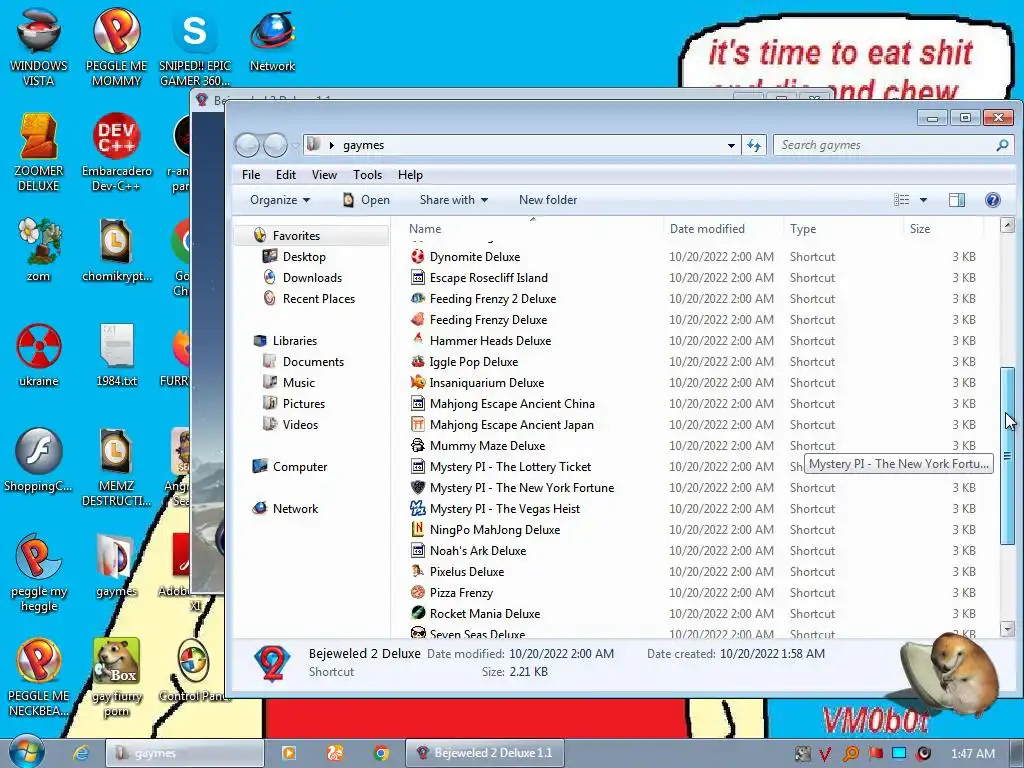Click the Mahjong Escape Ancient Japan icon
Image resolution: width=1024 pixels, height=768 pixels.
click(x=418, y=424)
